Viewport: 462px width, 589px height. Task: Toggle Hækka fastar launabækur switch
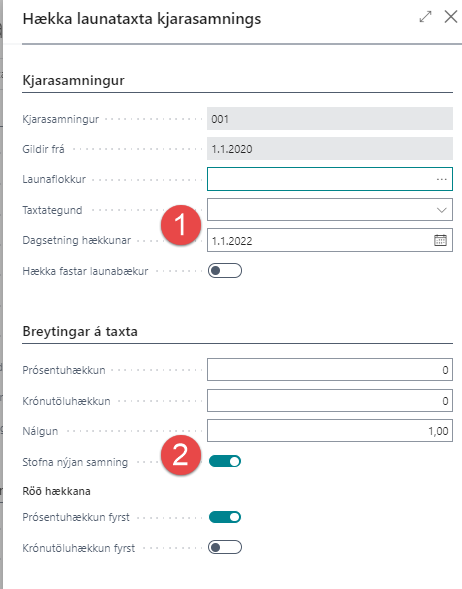[x=225, y=270]
